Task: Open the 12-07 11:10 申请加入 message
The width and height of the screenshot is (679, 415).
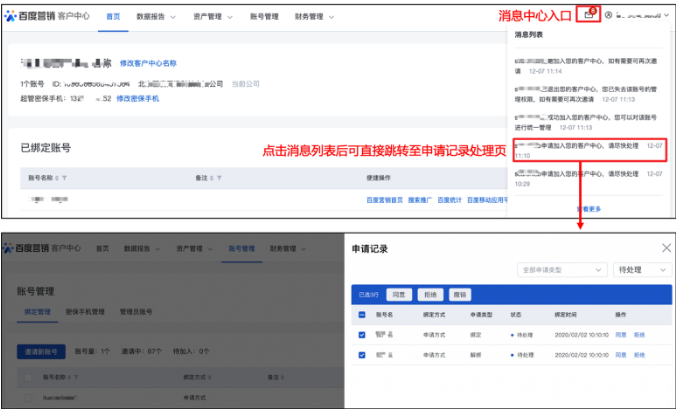Action: (588, 150)
